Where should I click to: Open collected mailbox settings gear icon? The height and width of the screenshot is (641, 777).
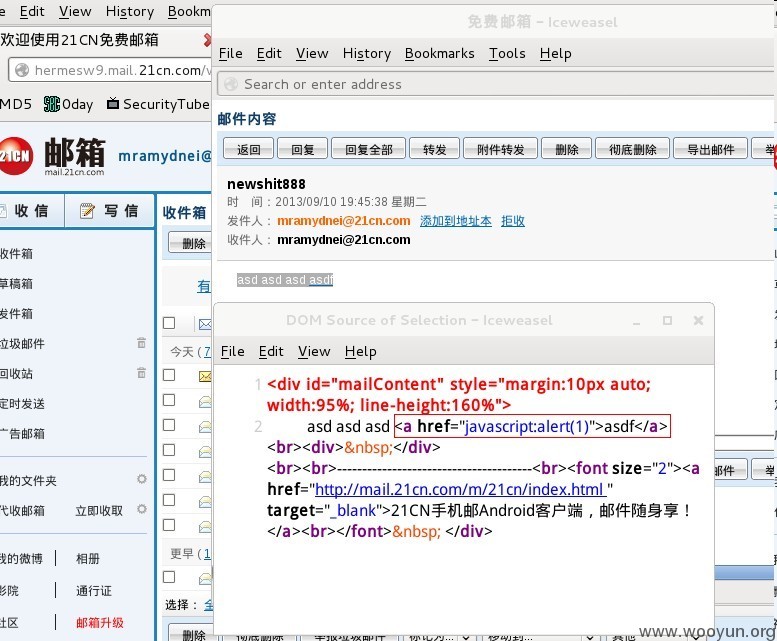pos(142,509)
